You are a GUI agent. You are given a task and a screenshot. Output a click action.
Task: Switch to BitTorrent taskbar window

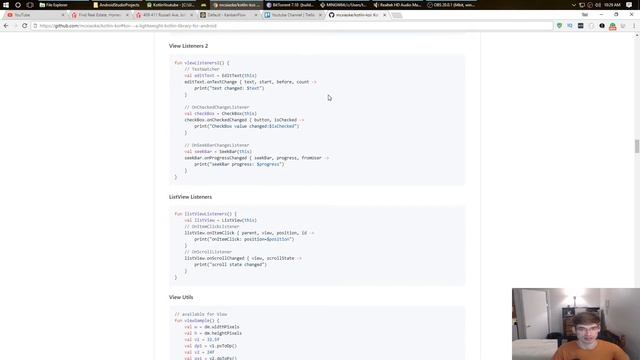(290, 5)
